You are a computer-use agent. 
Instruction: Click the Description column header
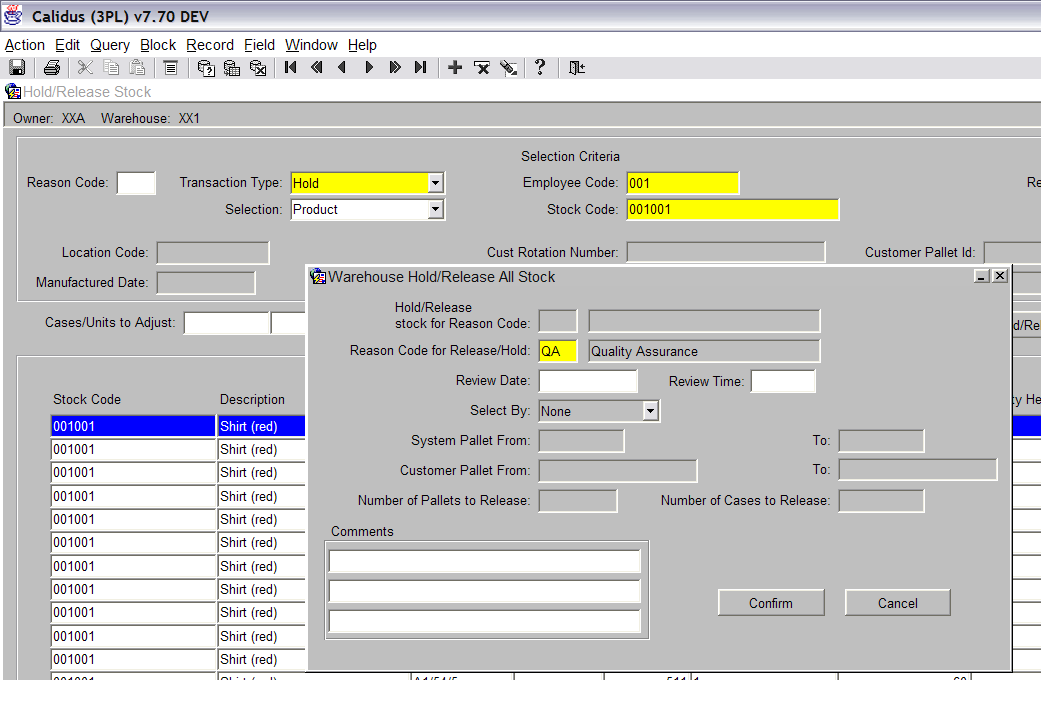[x=252, y=399]
